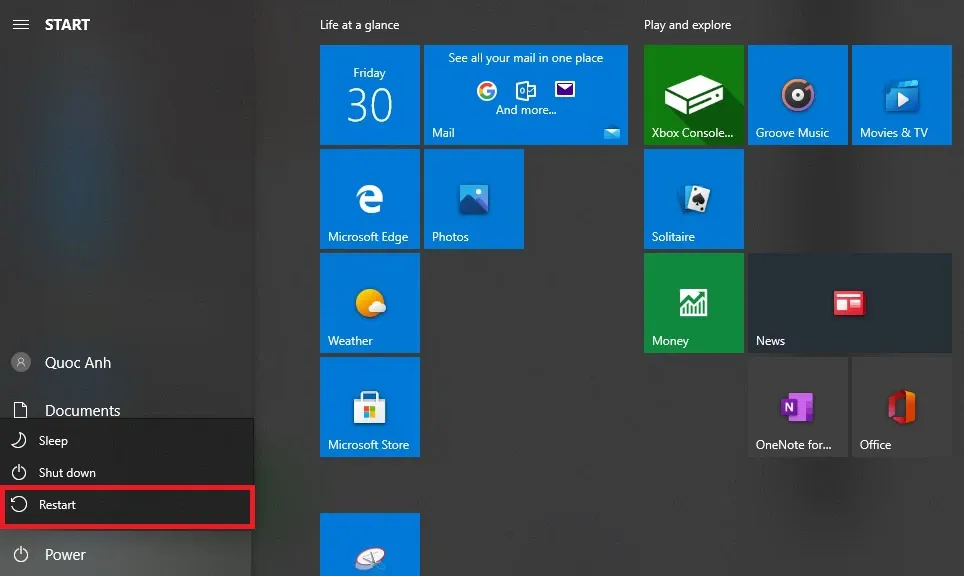
Task: Open the Movies & TV tile
Action: pos(901,95)
